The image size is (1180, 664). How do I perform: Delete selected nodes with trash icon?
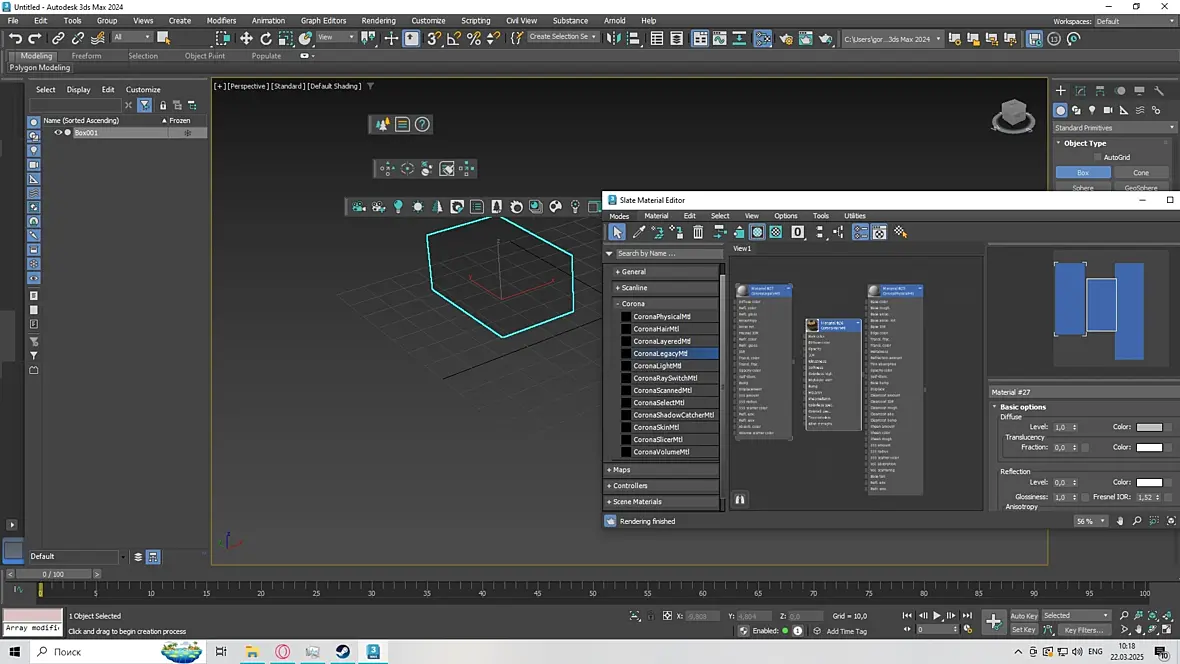[698, 232]
